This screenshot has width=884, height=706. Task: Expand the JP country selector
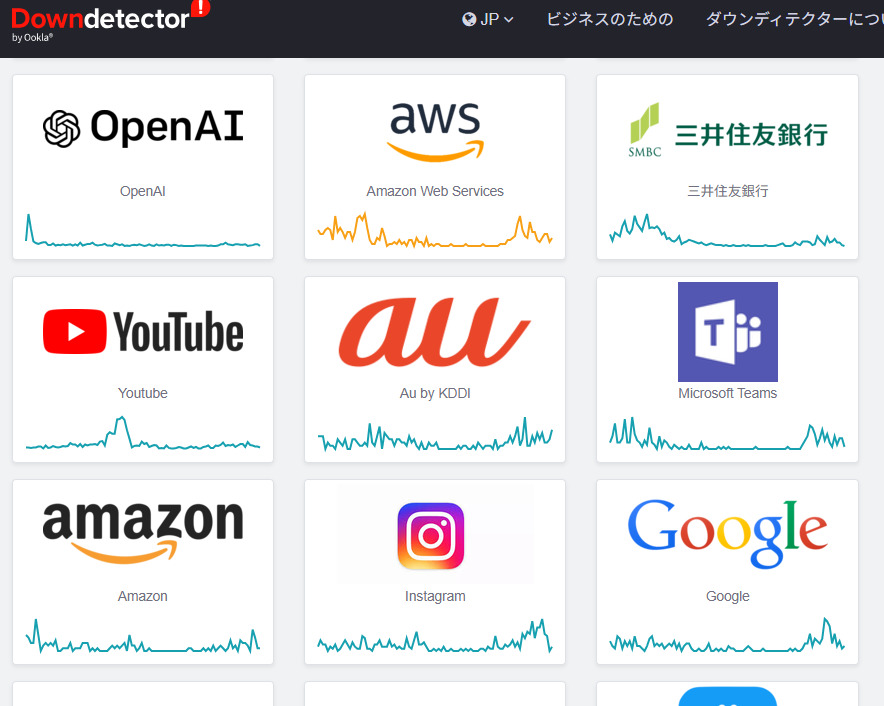(x=488, y=20)
